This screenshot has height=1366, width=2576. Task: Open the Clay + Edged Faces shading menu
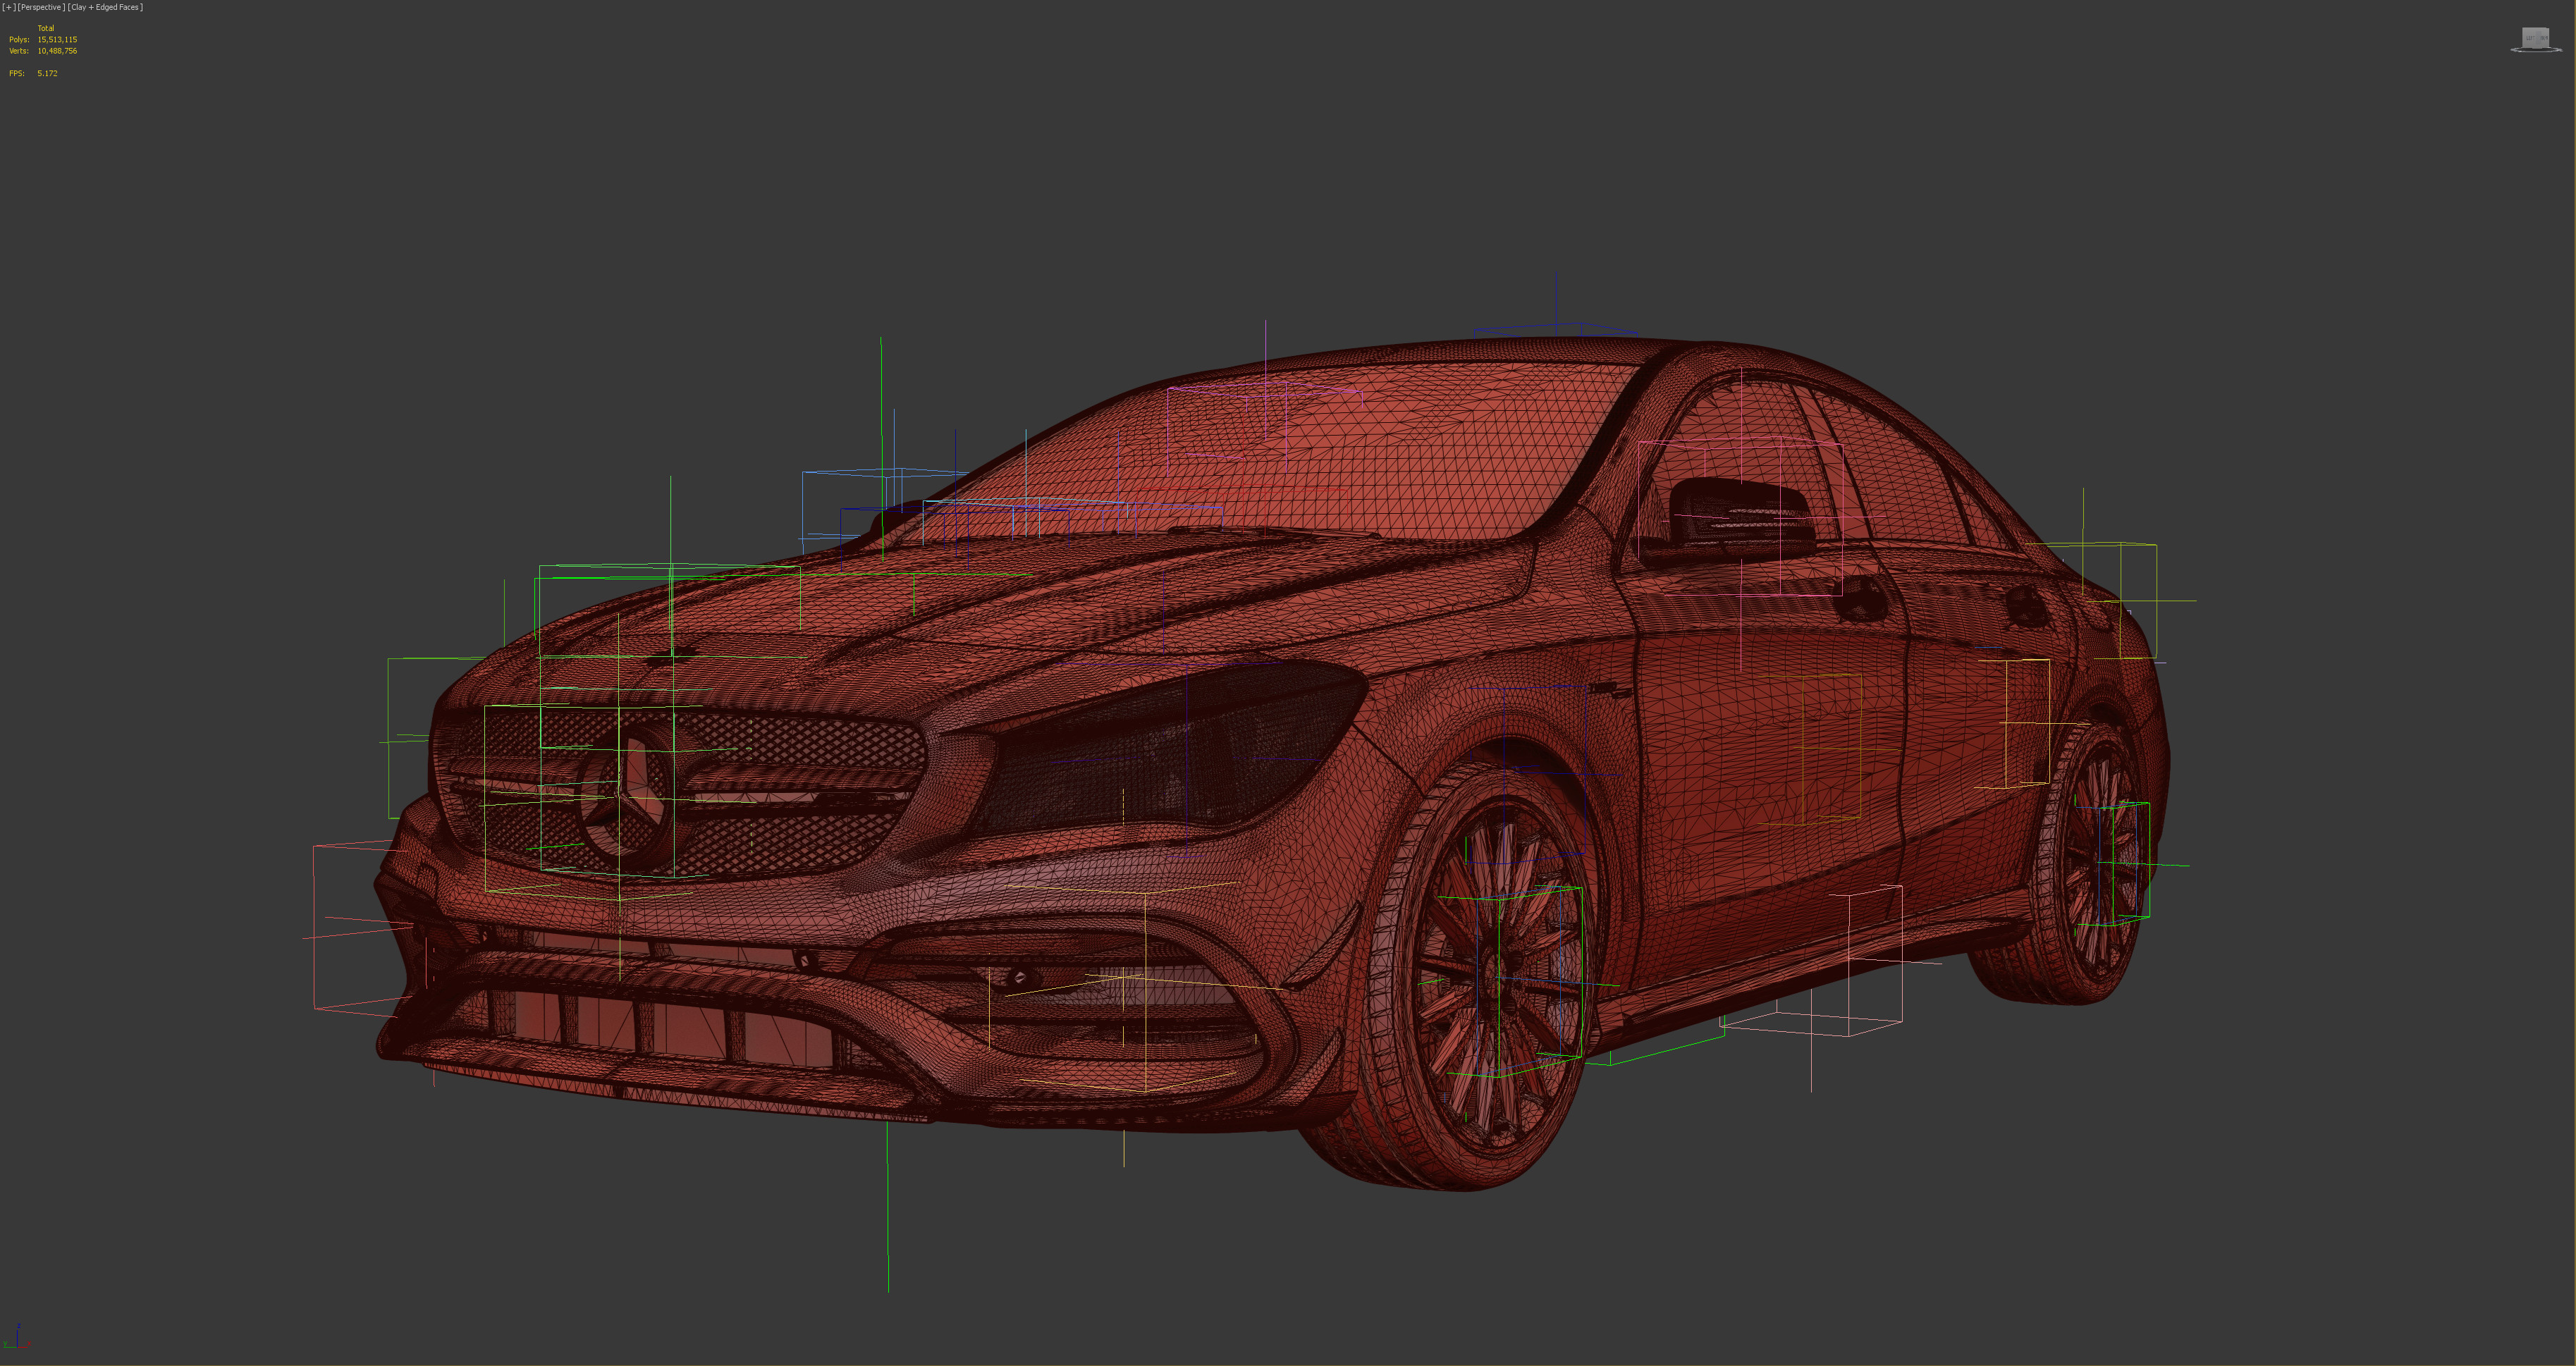[x=105, y=7]
